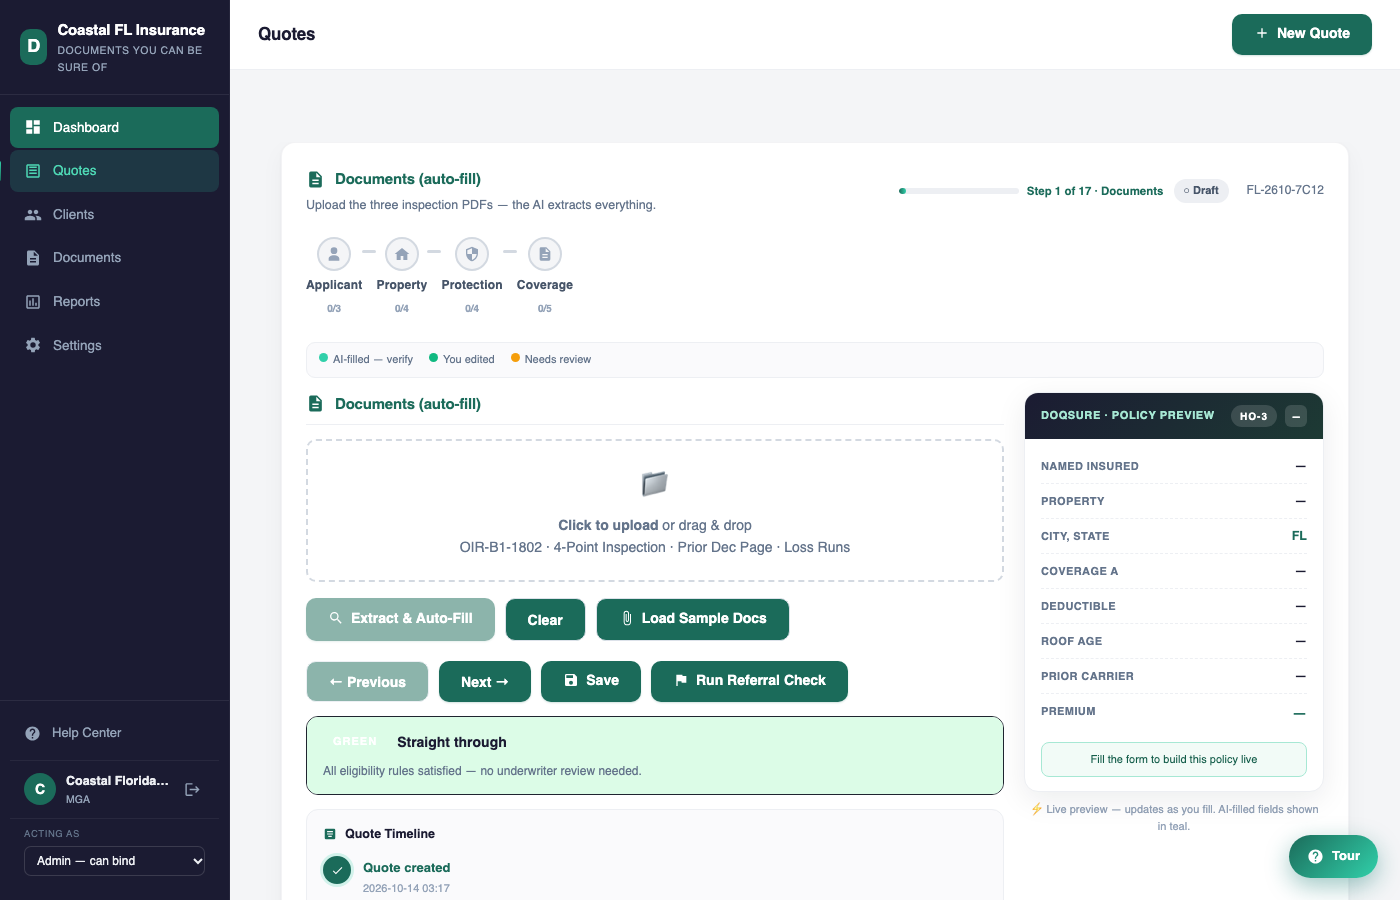This screenshot has width=1400, height=900.
Task: Clear the uploaded documents
Action: pyautogui.click(x=545, y=620)
